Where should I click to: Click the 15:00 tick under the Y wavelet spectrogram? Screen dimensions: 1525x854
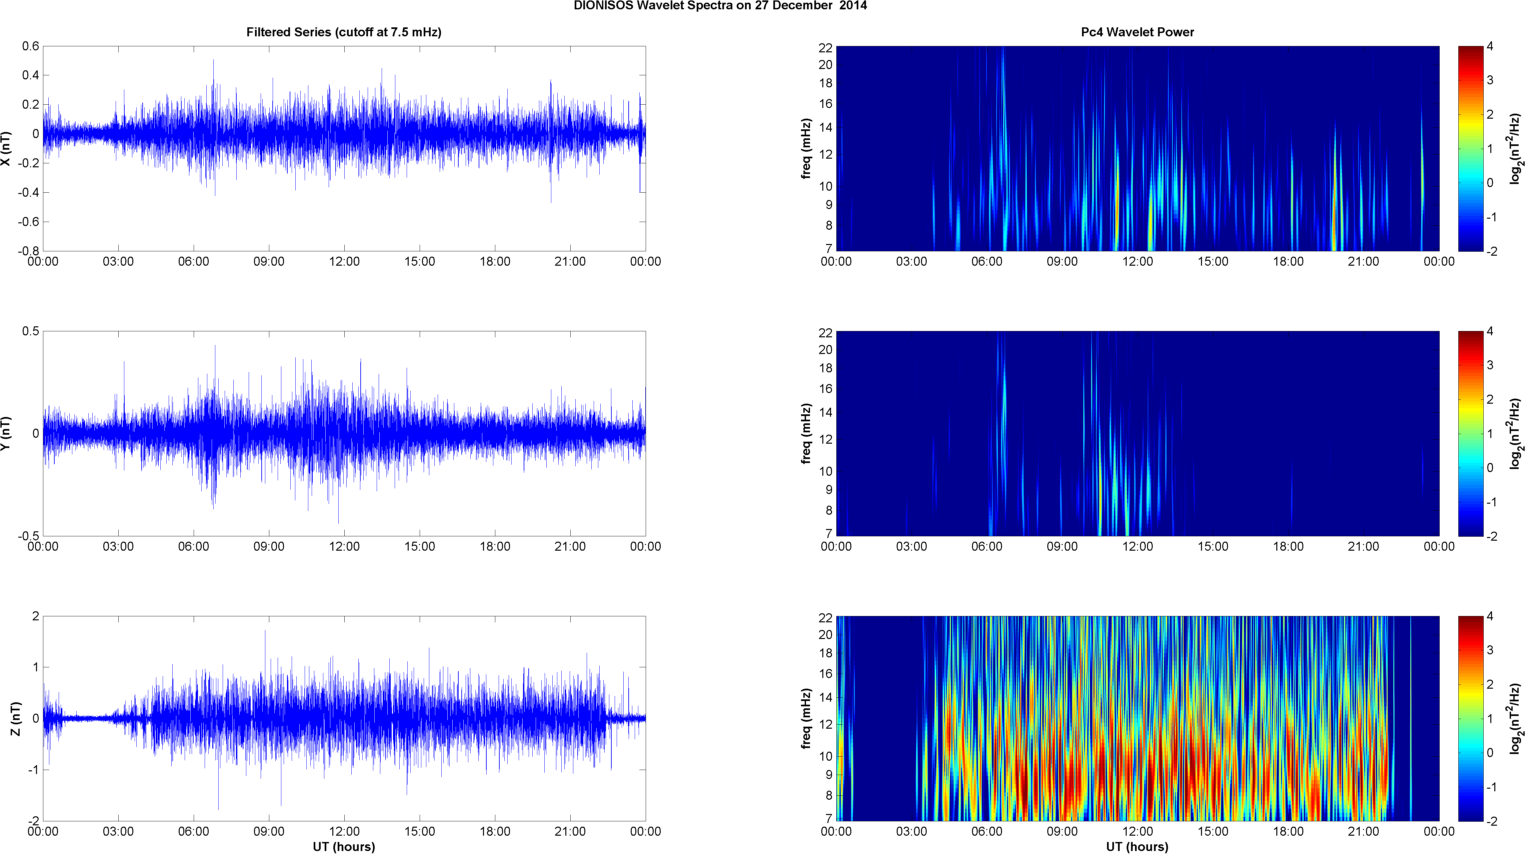(1213, 546)
